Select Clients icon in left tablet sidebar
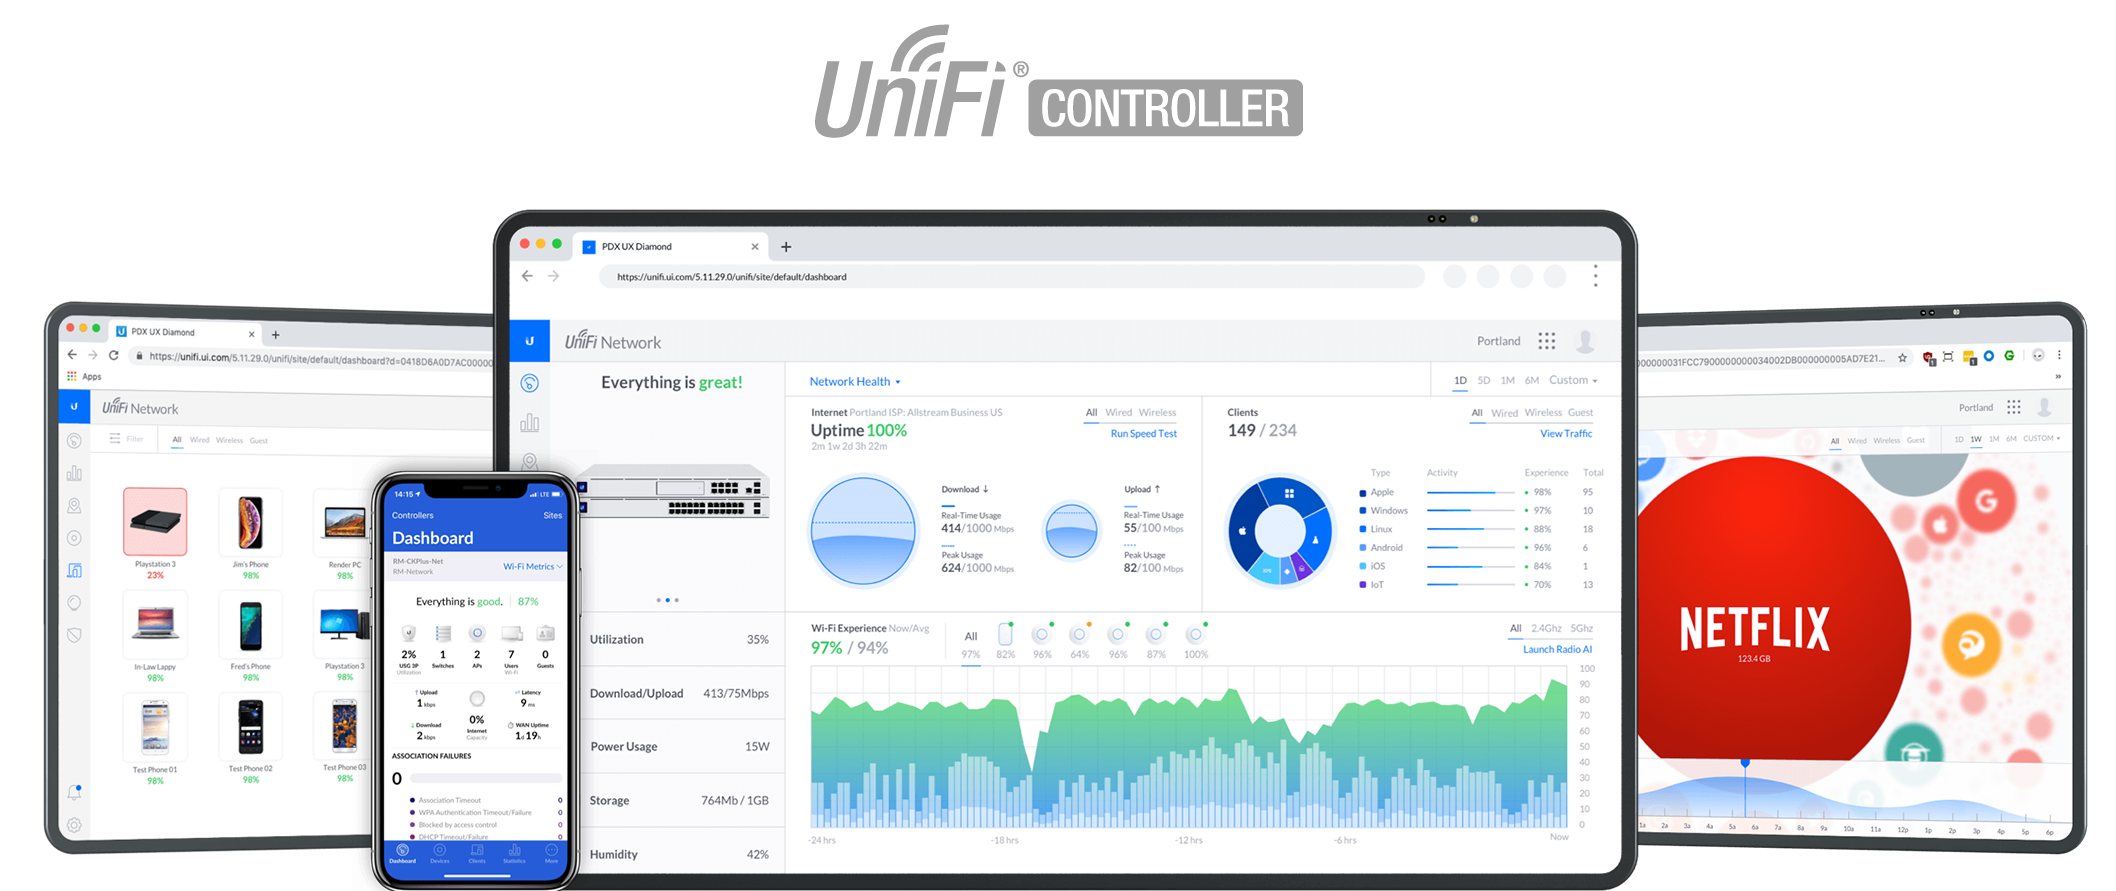 tap(75, 570)
